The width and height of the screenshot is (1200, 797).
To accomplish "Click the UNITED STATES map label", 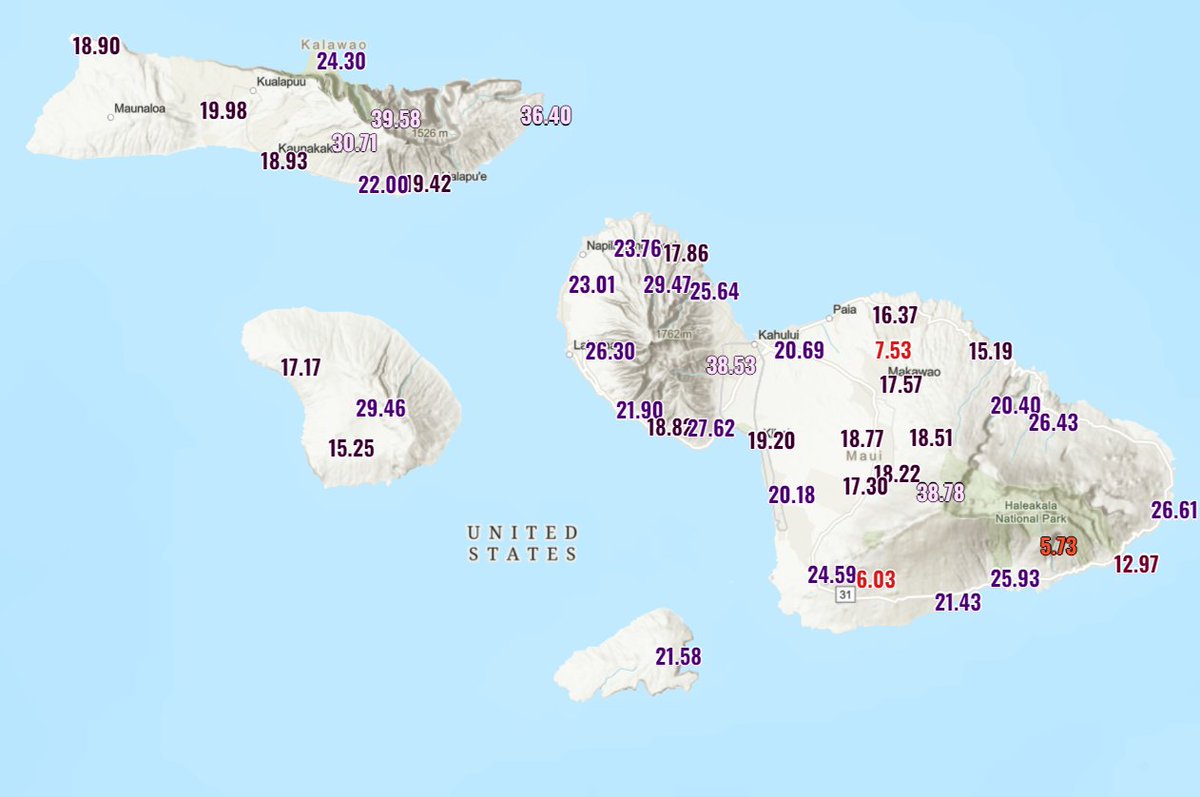I will coord(522,542).
